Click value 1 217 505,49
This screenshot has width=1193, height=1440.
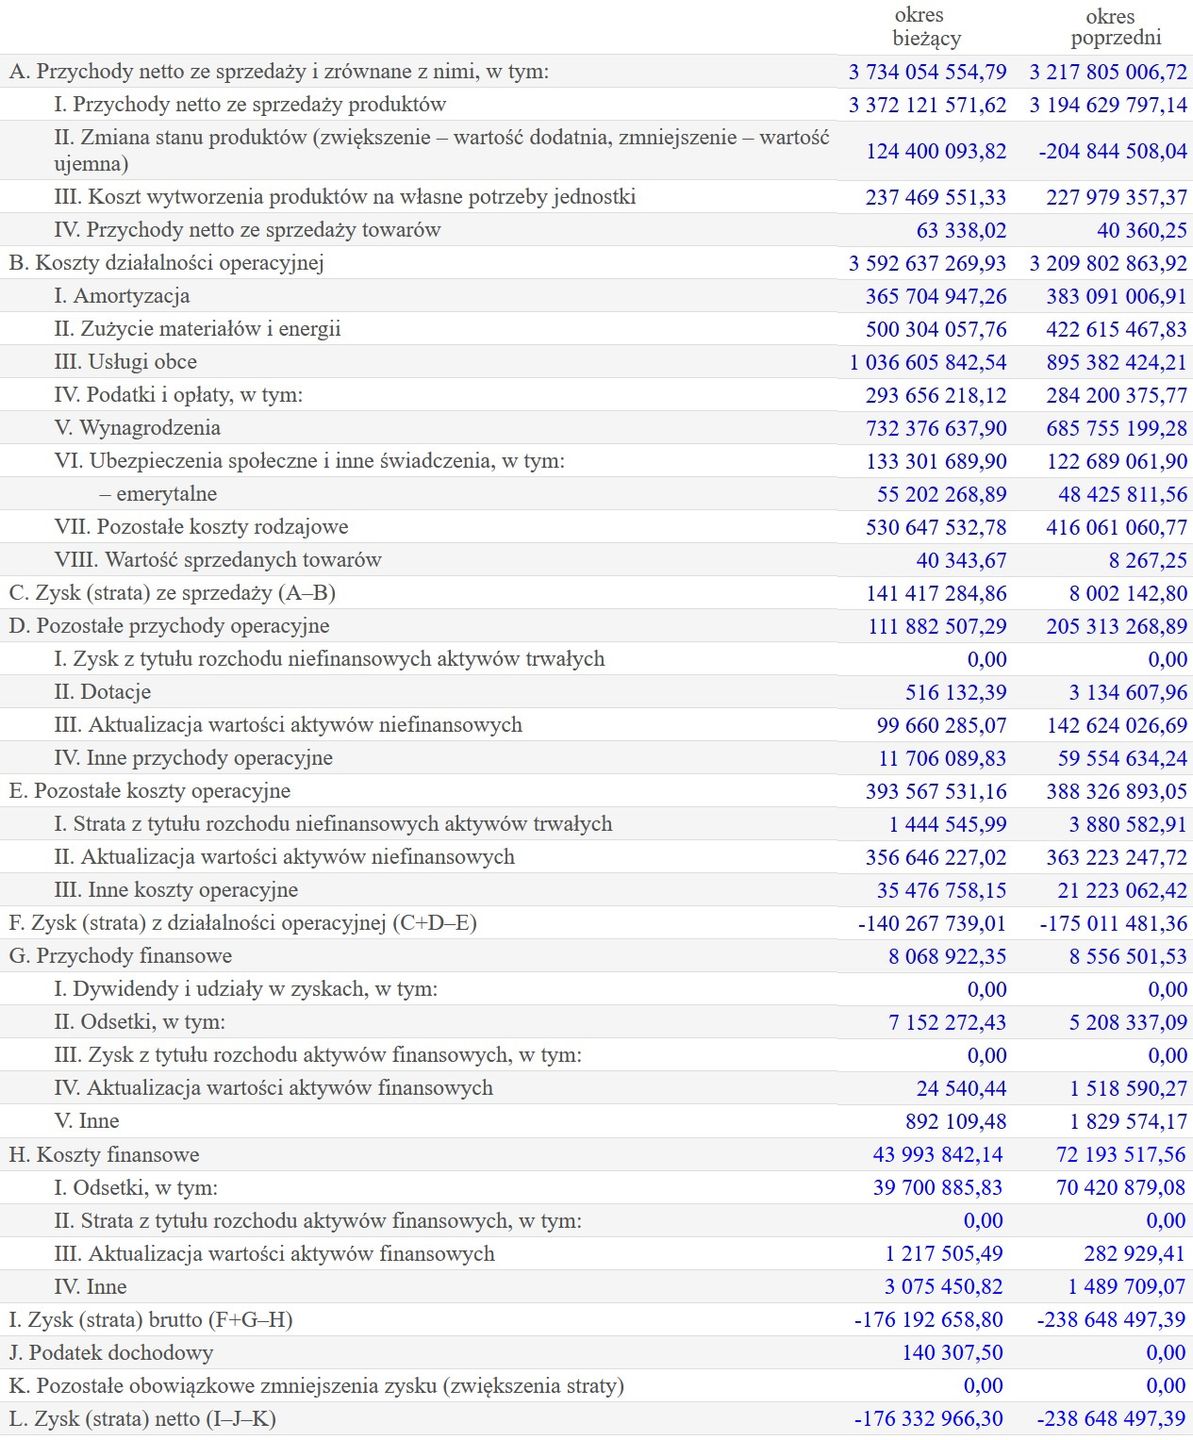point(944,1253)
